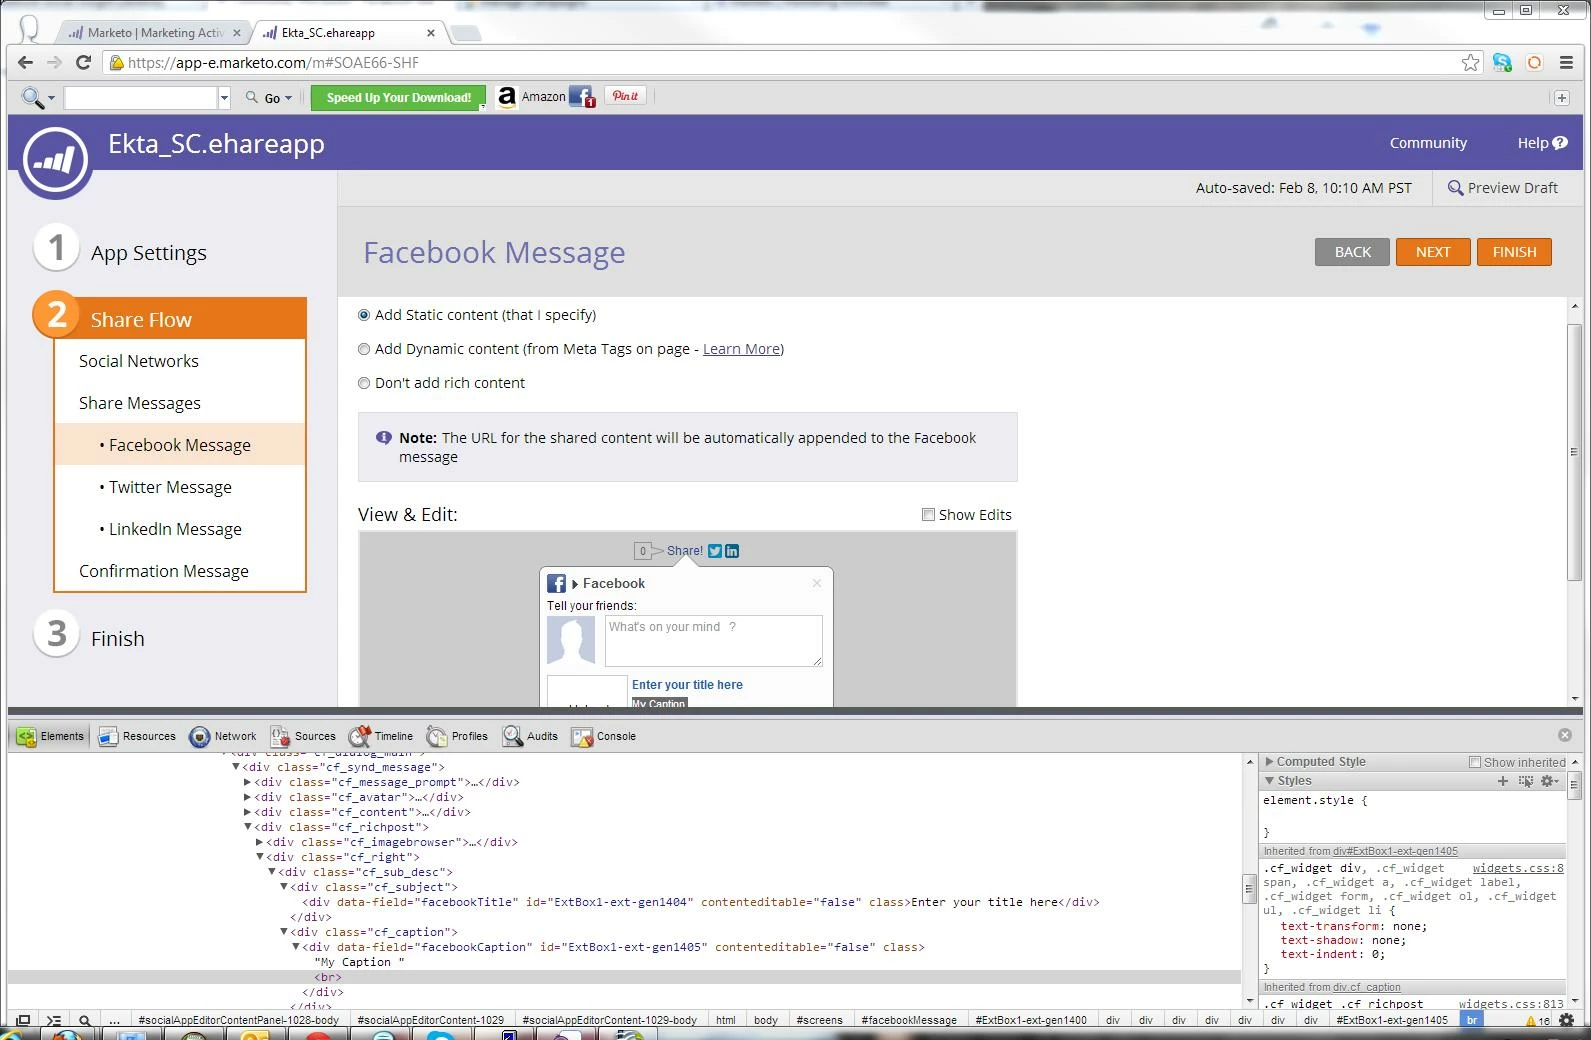Open the Console DevTools tab
The height and width of the screenshot is (1040, 1591).
click(604, 736)
